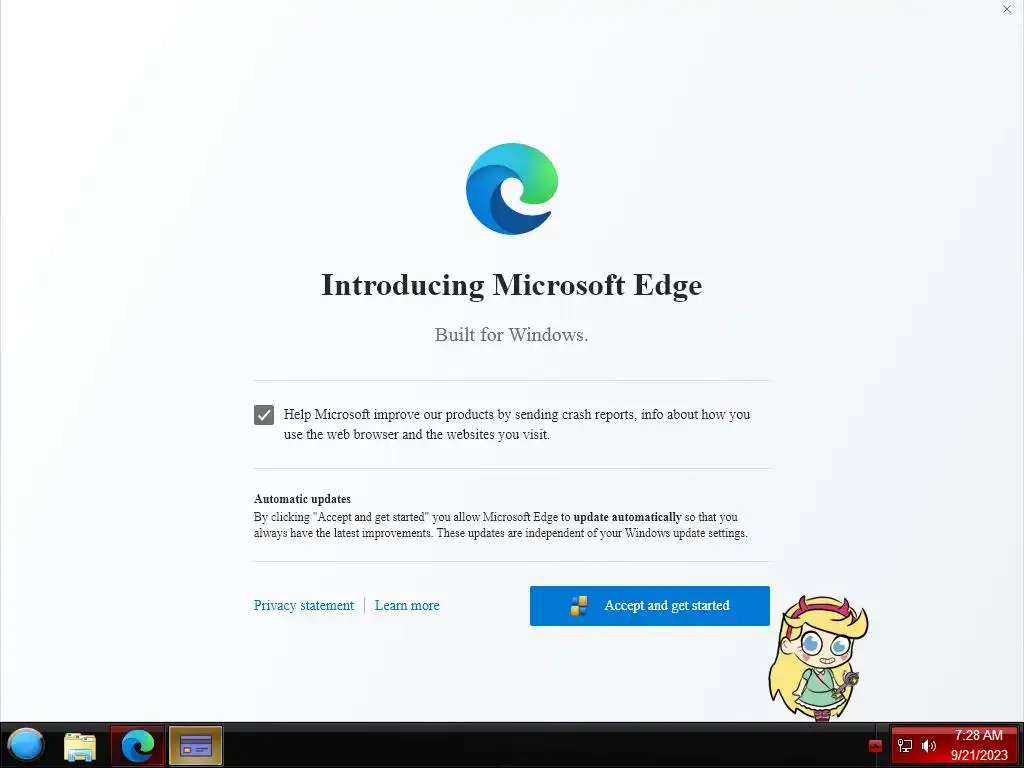Click the red tray overflow icon
The width and height of the screenshot is (1024, 768).
pyautogui.click(x=875, y=746)
